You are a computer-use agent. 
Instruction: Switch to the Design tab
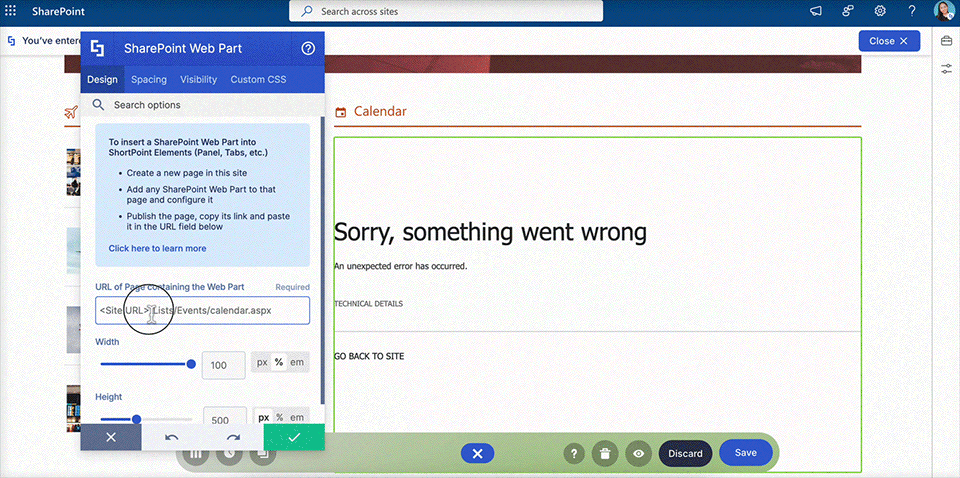(102, 80)
